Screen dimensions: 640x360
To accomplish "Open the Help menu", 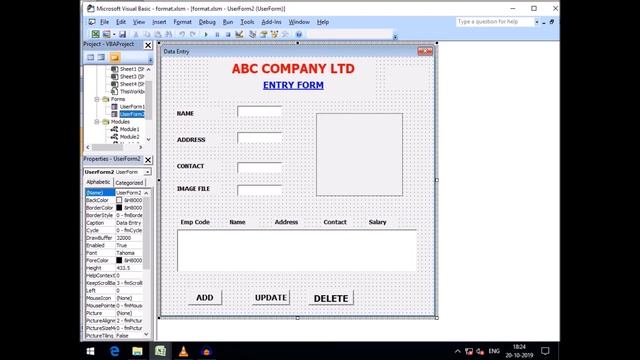I will (x=323, y=22).
